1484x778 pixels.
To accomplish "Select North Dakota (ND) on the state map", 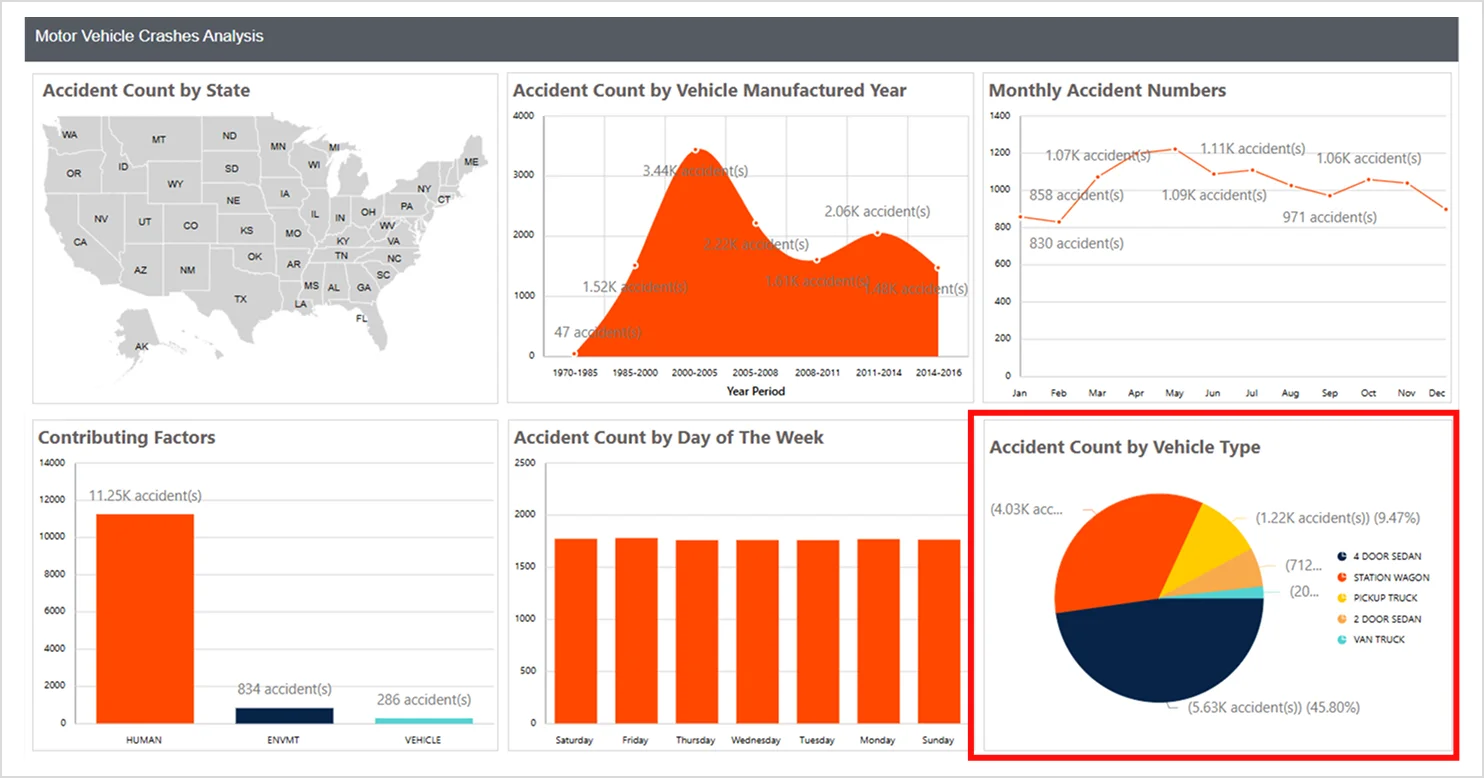I will [230, 136].
